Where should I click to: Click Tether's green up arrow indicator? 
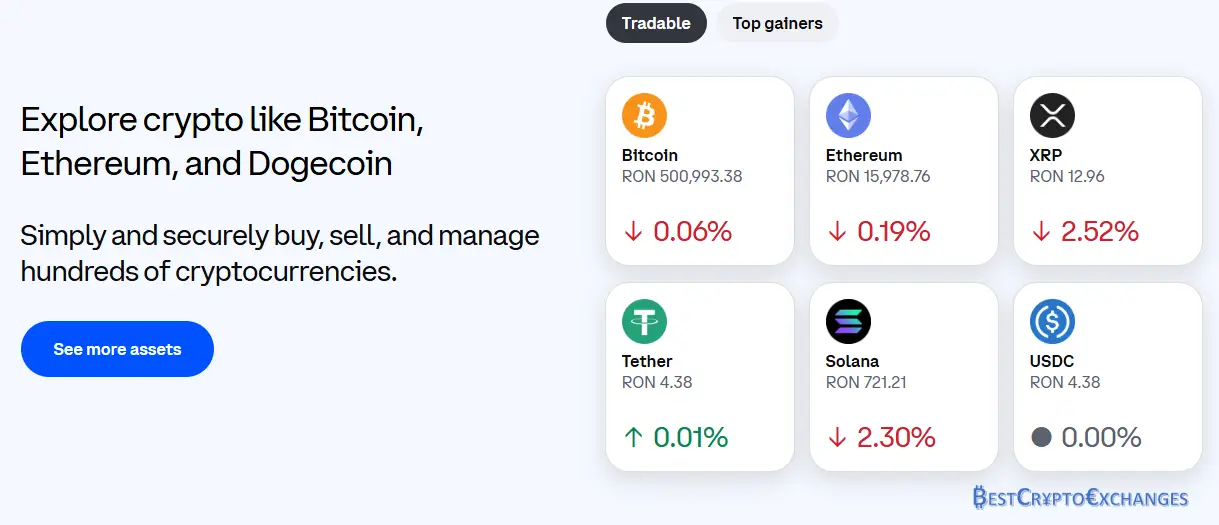(632, 438)
